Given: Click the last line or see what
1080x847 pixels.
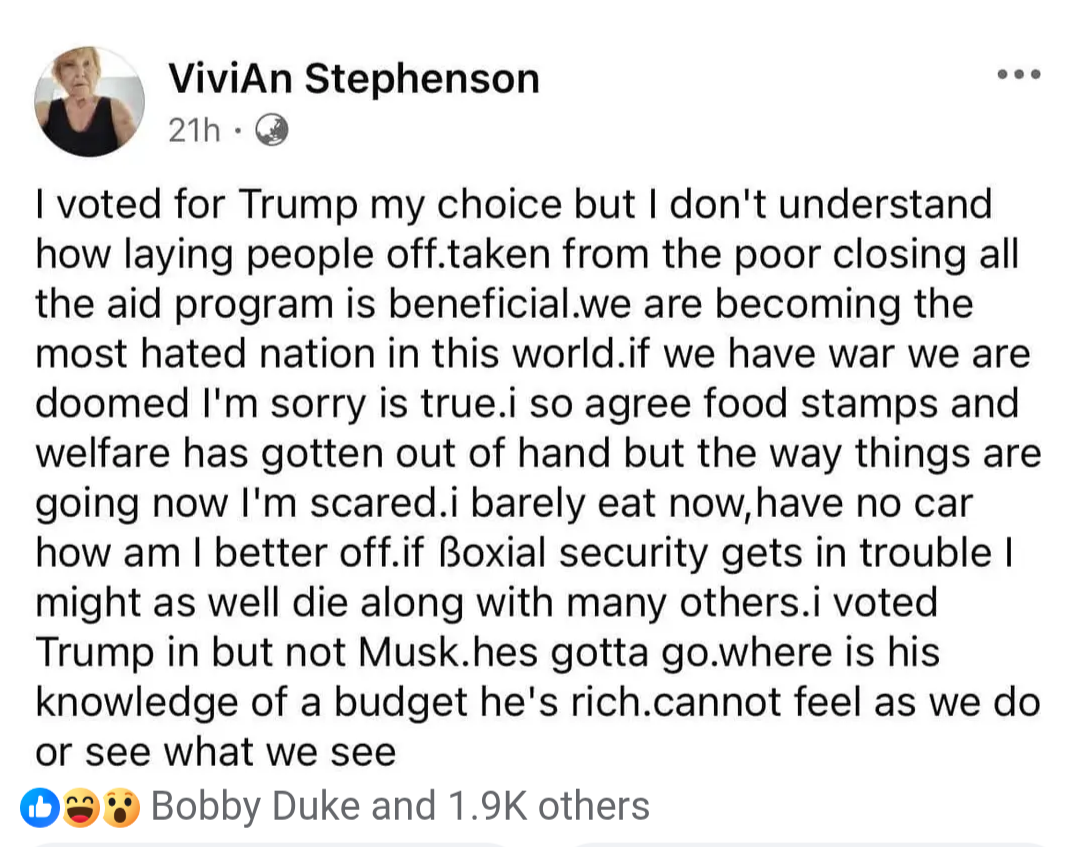Looking at the screenshot, I should [x=216, y=752].
